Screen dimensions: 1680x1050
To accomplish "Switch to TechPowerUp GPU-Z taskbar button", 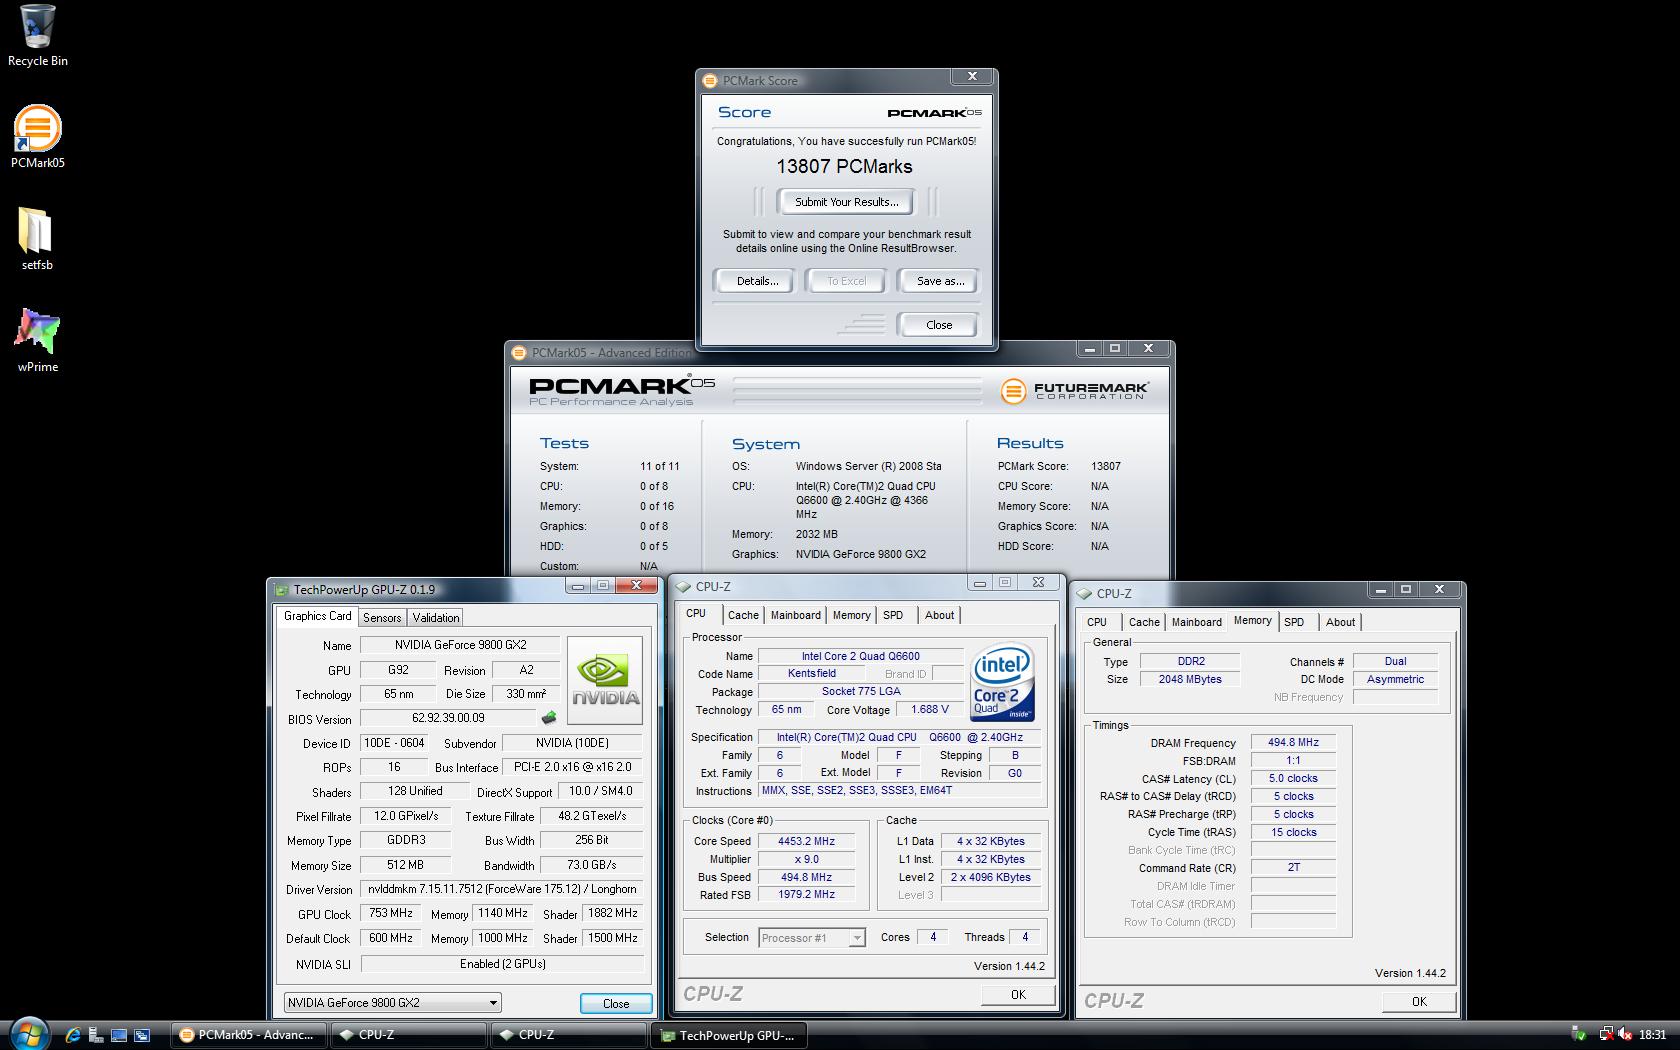I will (x=729, y=1035).
